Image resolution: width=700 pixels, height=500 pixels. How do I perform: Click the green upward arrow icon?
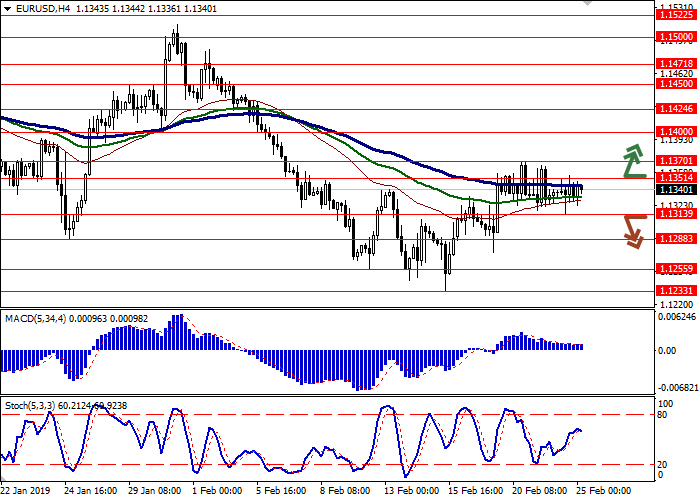point(633,160)
